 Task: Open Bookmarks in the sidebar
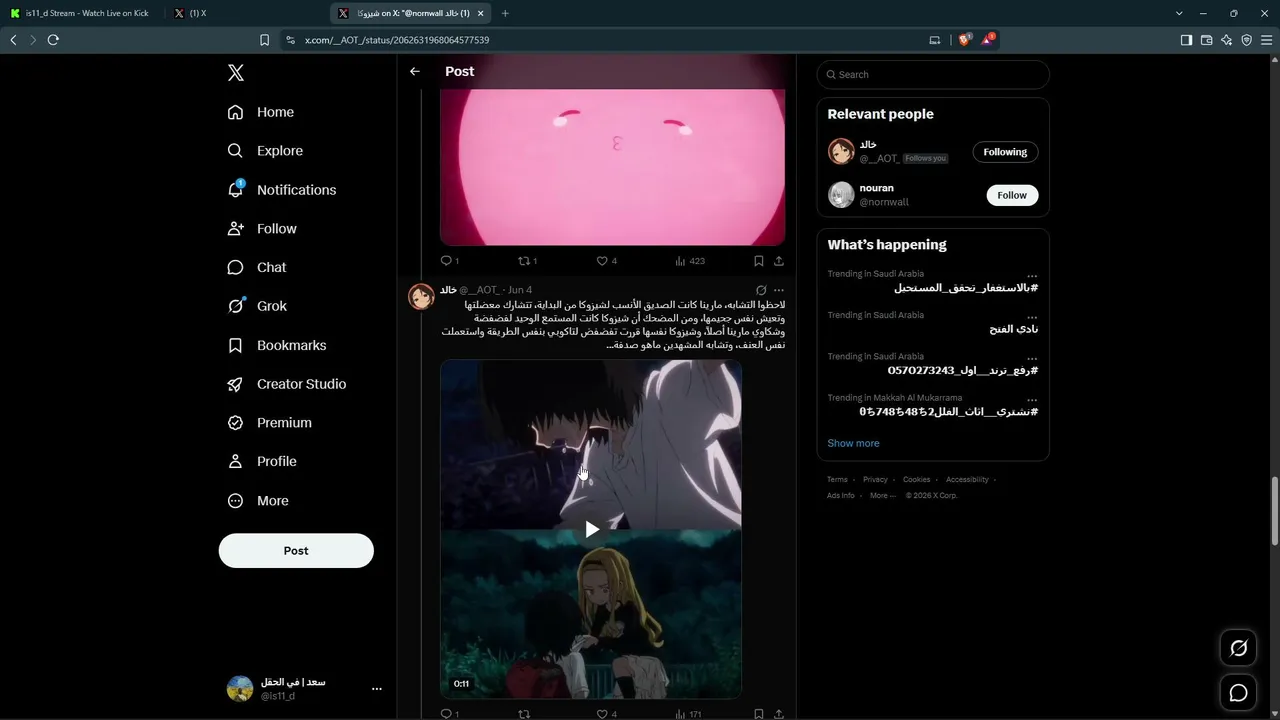point(277,345)
